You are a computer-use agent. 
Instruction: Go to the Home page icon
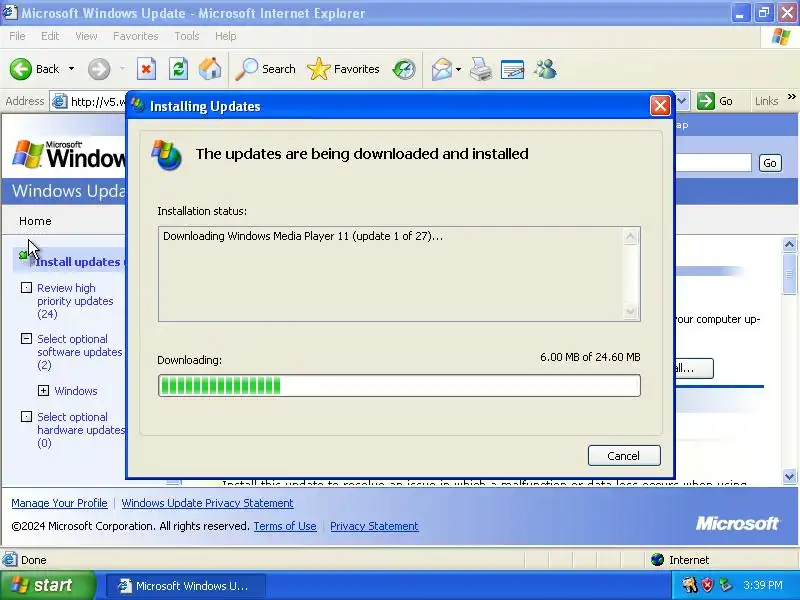[x=210, y=69]
